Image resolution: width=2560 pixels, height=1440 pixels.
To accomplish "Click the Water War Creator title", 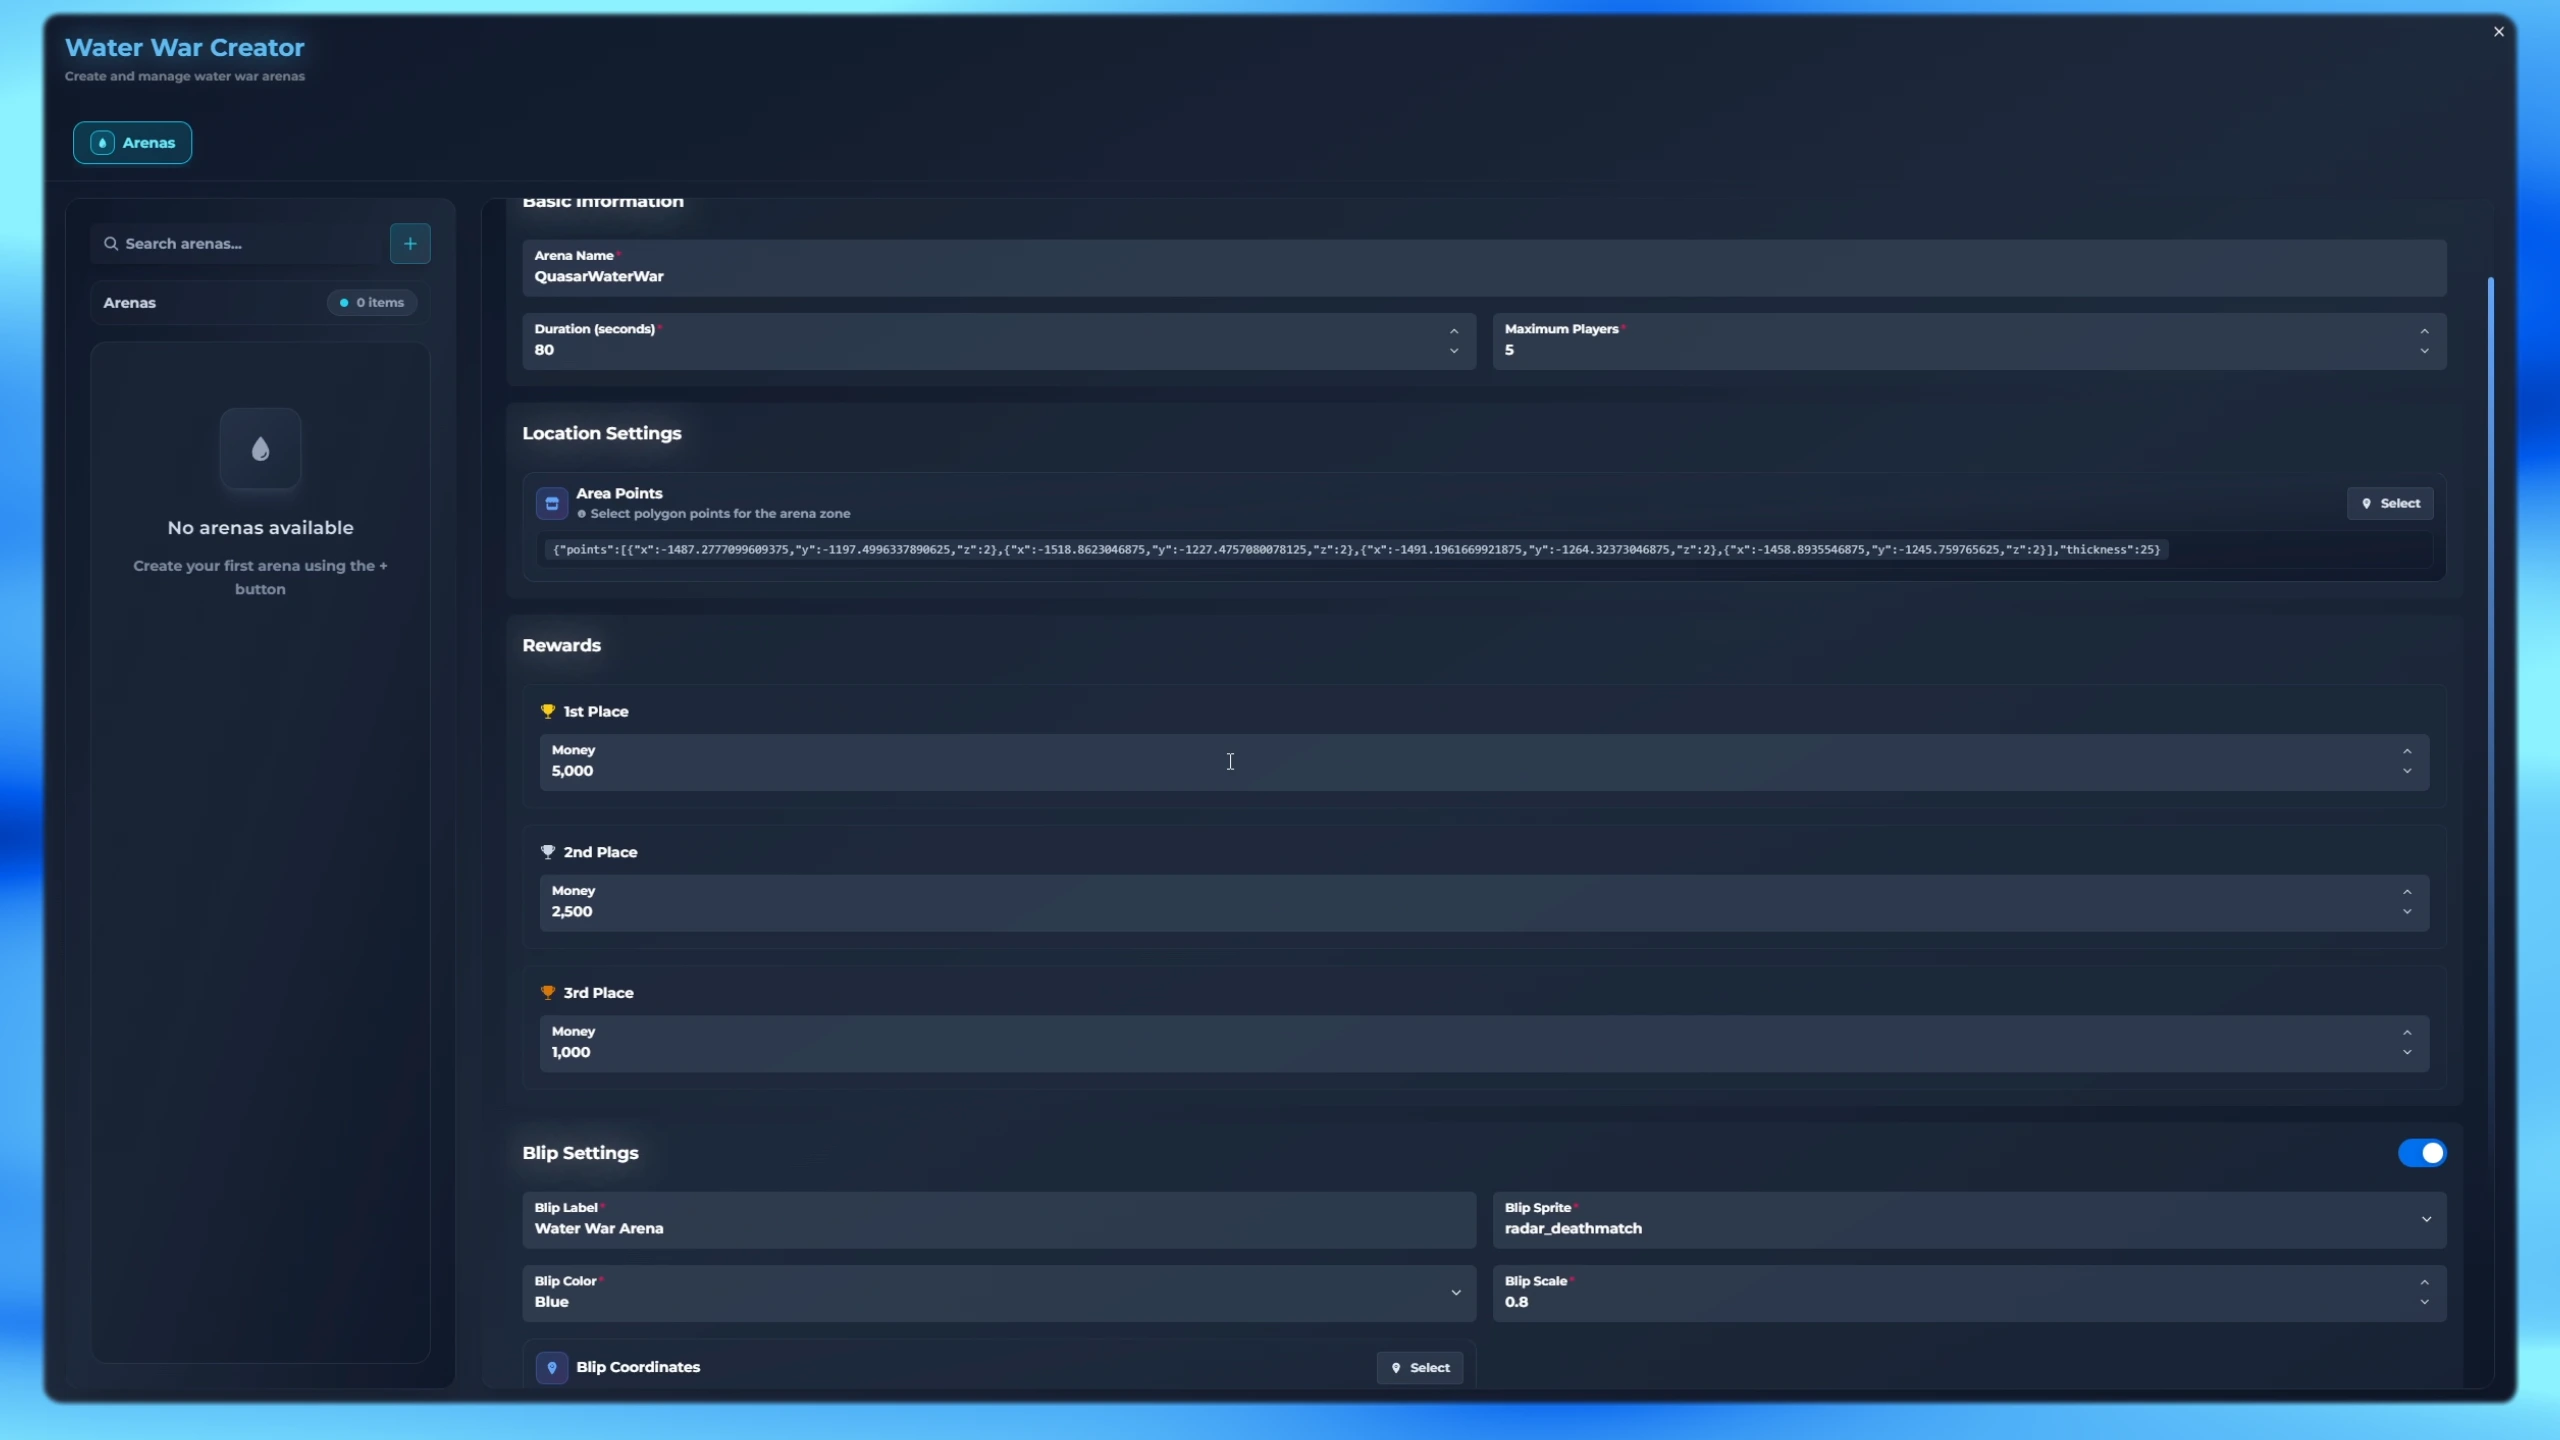I will [185, 47].
